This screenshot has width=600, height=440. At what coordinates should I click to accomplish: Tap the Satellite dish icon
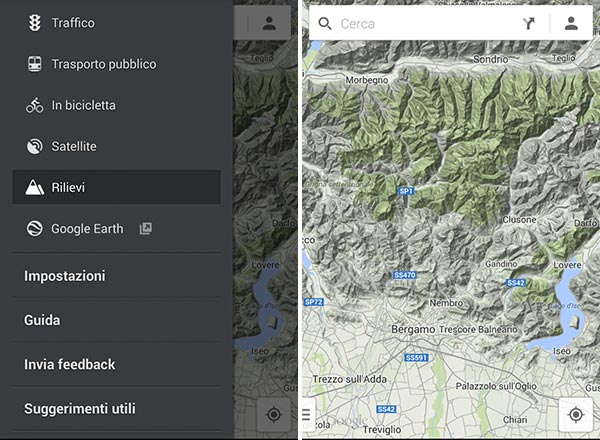pyautogui.click(x=35, y=146)
